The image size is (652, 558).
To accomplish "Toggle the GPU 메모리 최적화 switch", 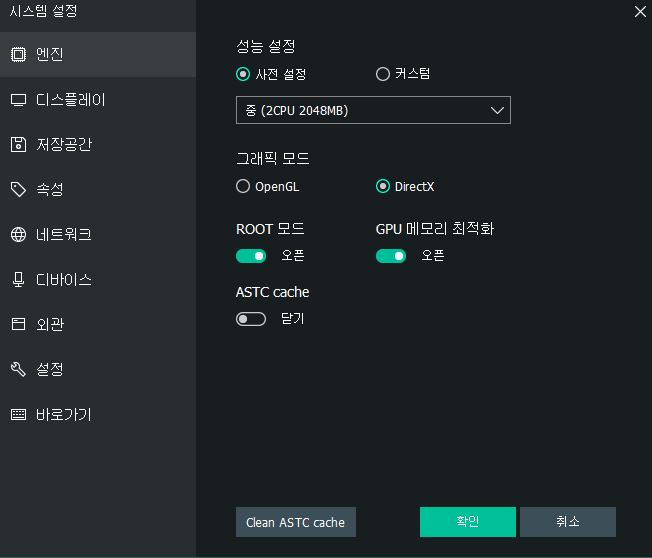I will [390, 256].
